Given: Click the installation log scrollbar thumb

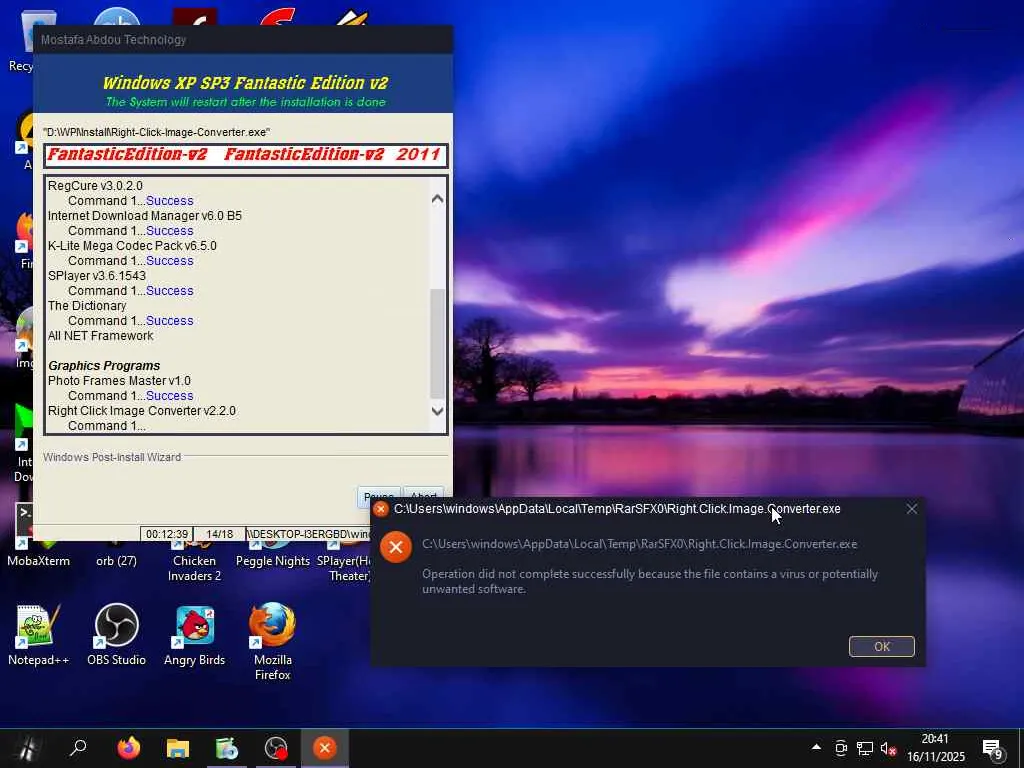Looking at the screenshot, I should (438, 344).
